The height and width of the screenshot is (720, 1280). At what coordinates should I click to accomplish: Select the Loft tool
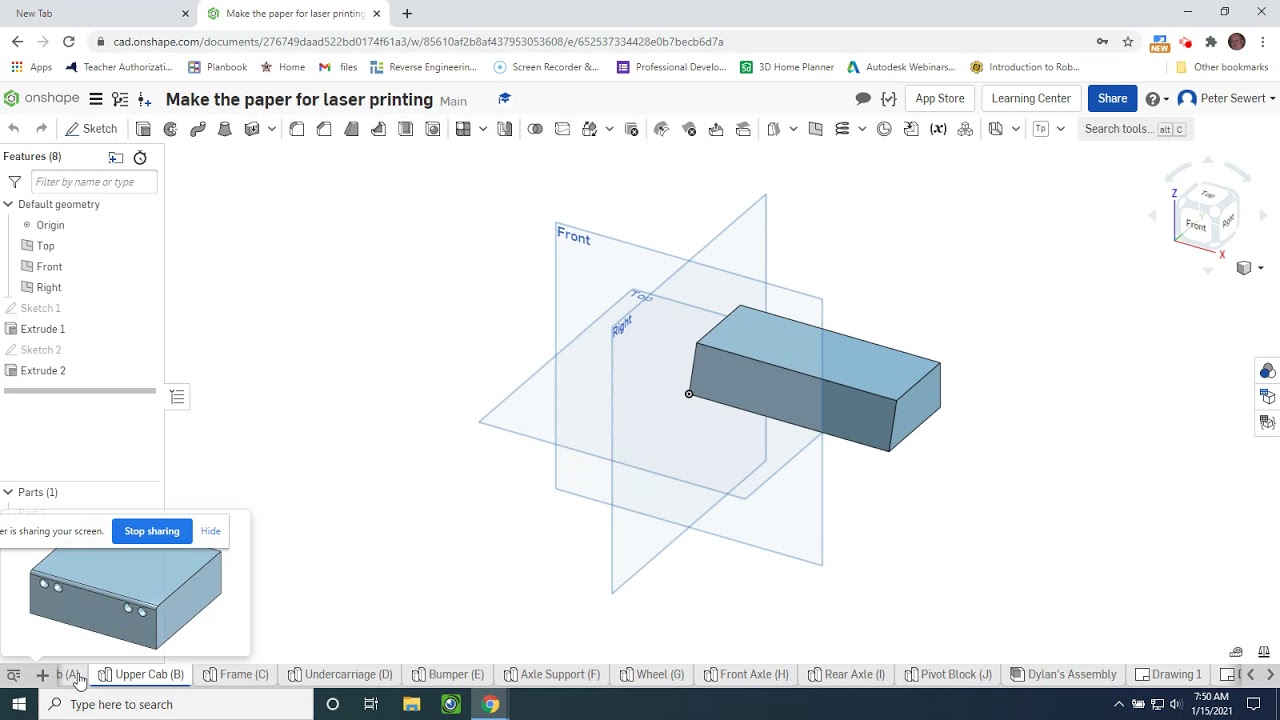pyautogui.click(x=225, y=129)
